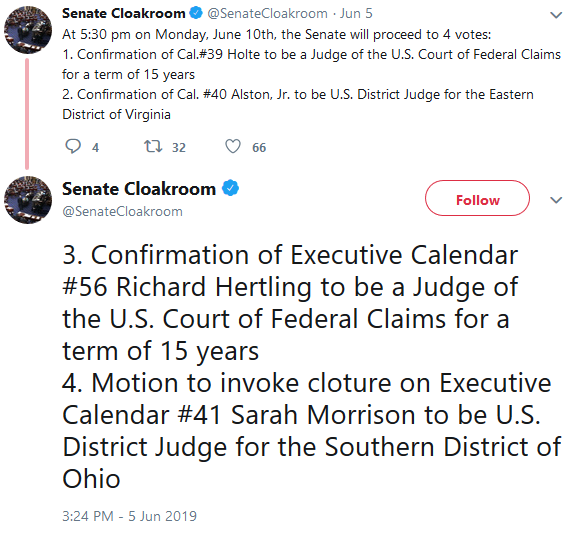577x533 pixels.
Task: Expand first tweet options chevron
Action: coord(556,15)
